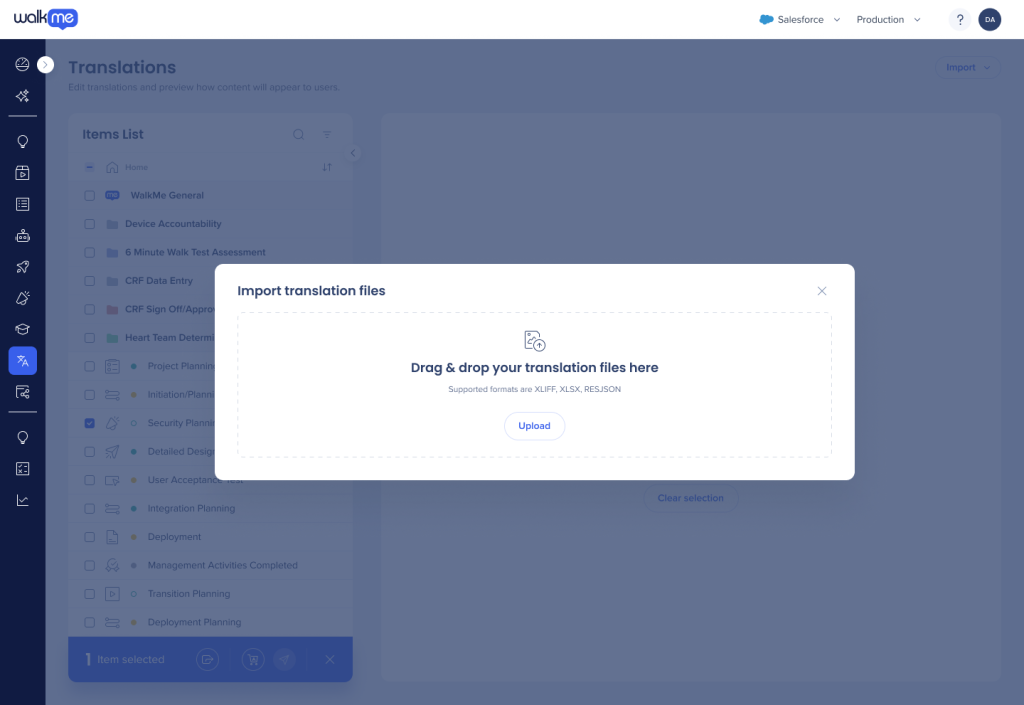Viewport: 1024px width, 705px height.
Task: Click the Upload button in the dialog
Action: [534, 426]
